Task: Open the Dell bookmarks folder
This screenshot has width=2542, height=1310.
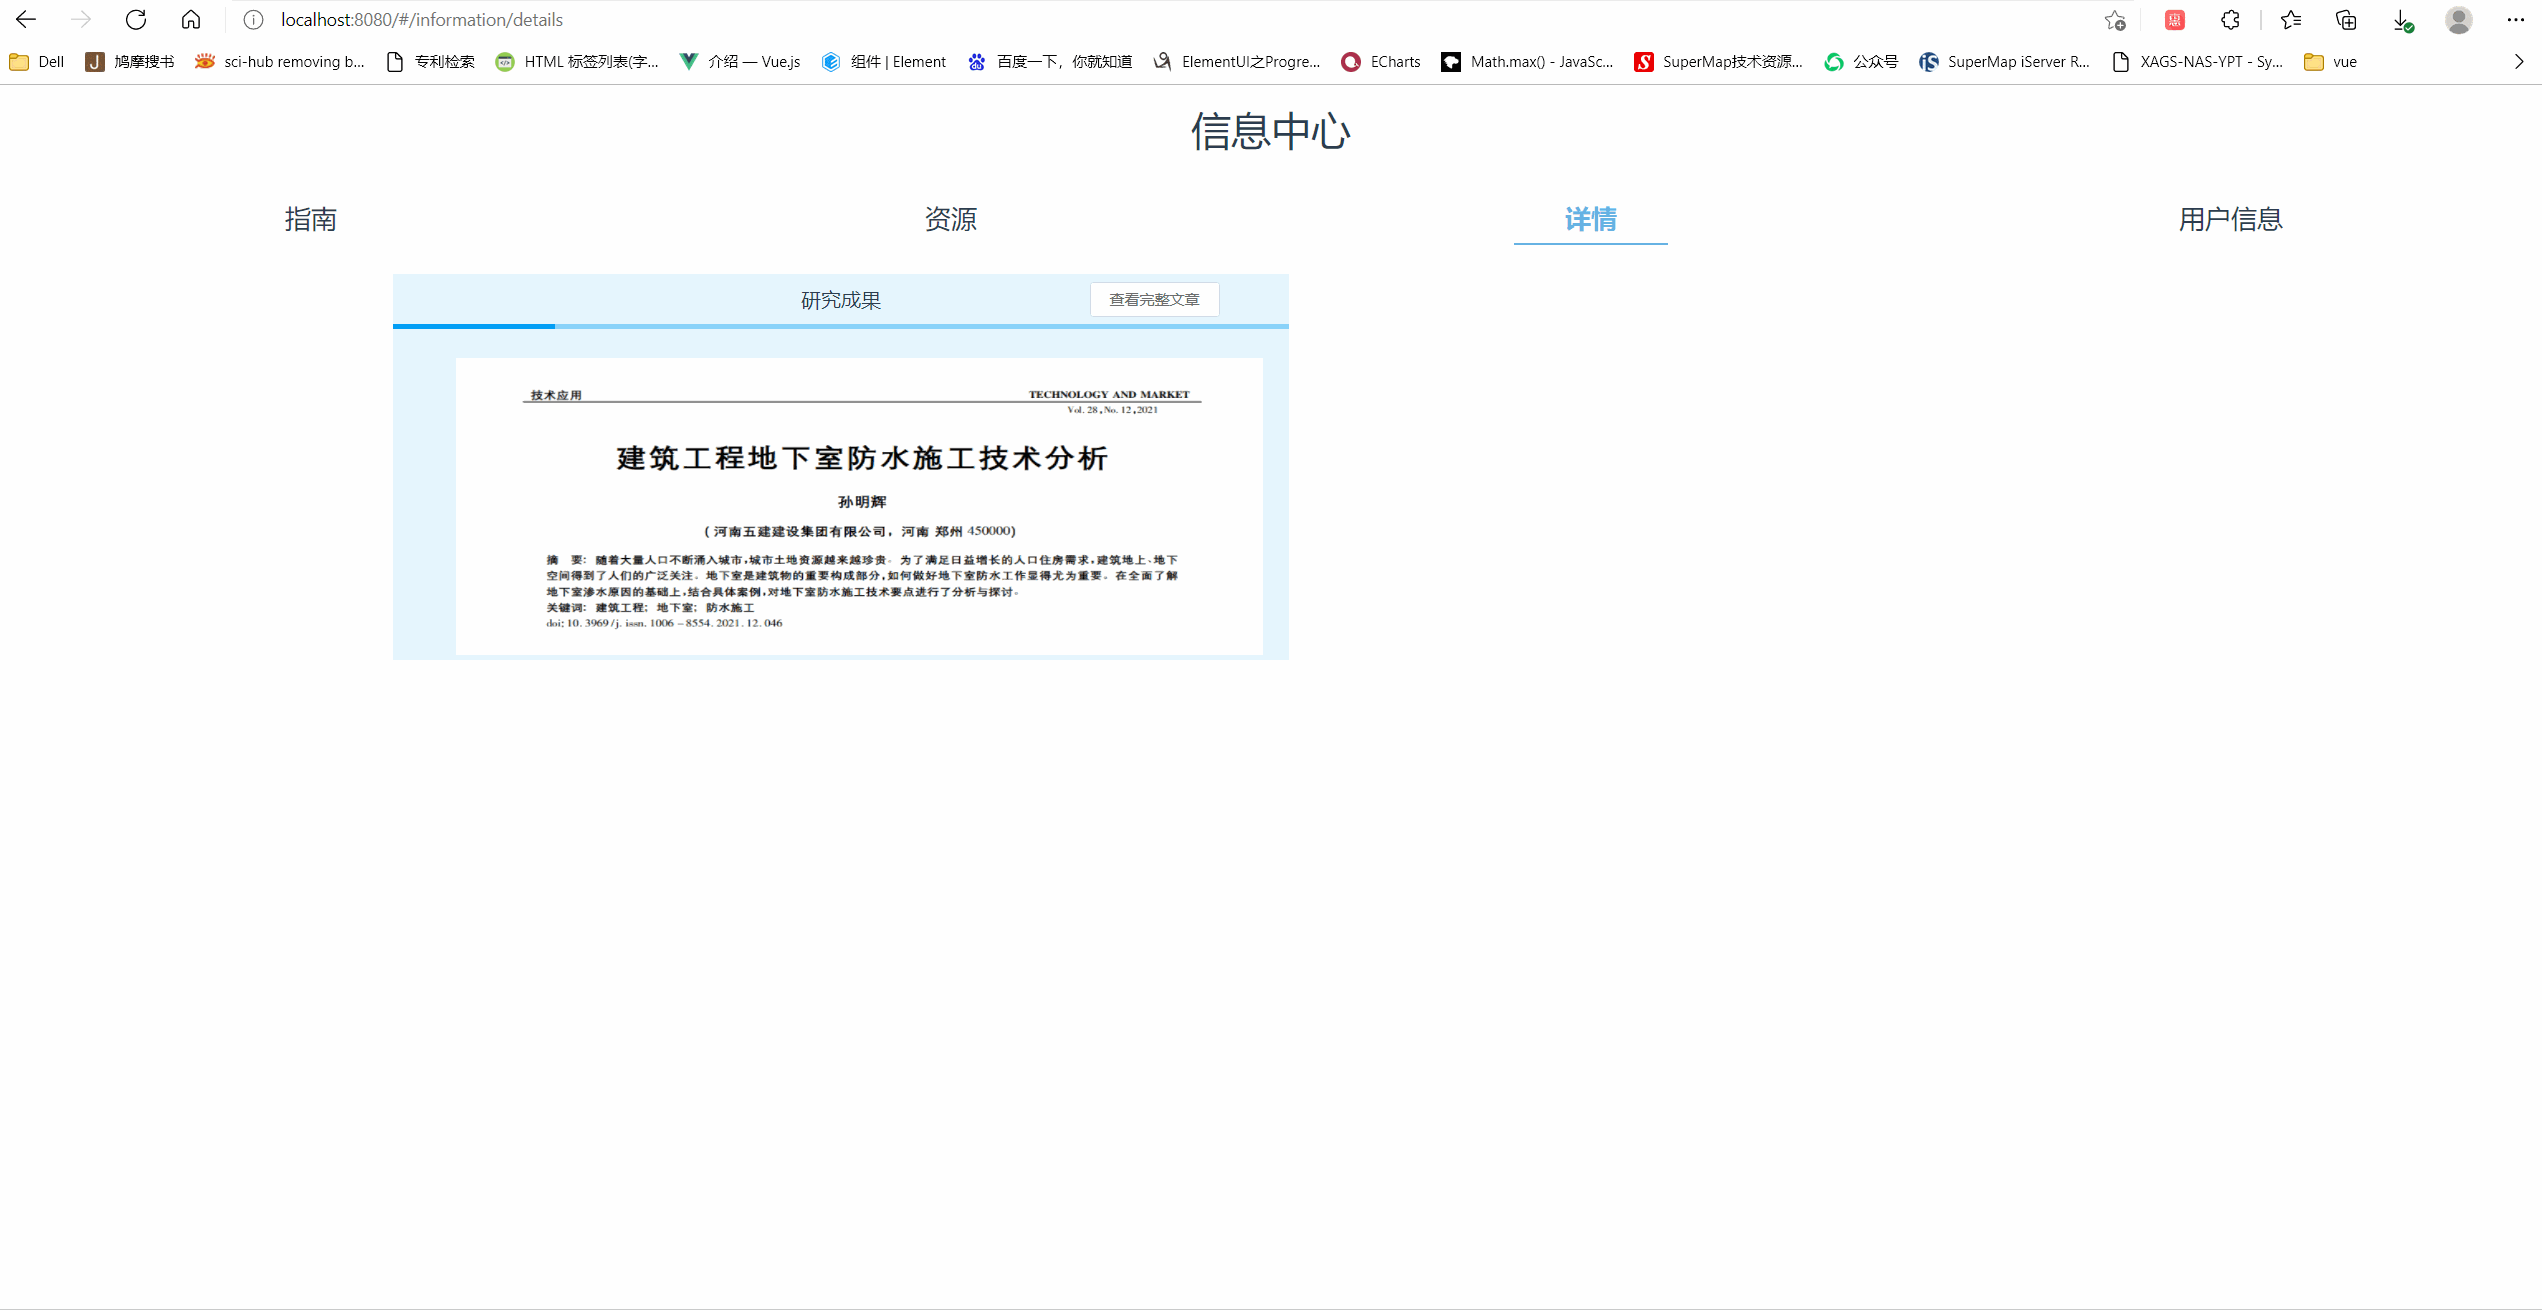Action: [x=37, y=62]
